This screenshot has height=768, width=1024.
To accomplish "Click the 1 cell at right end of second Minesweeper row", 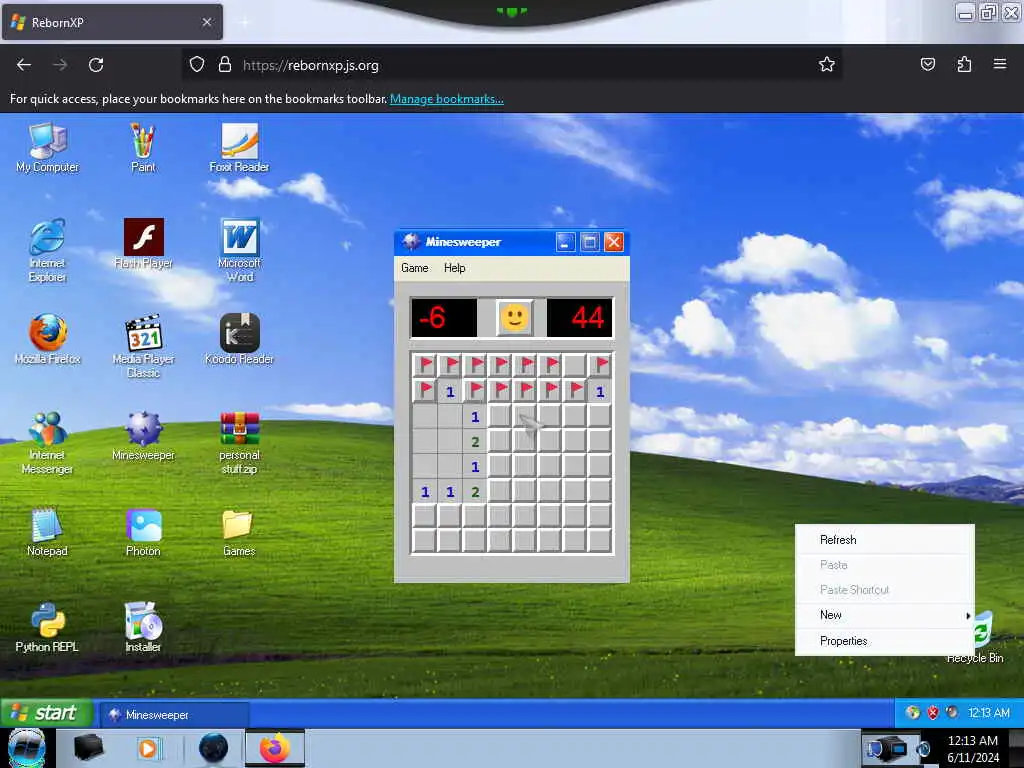I will tap(600, 392).
